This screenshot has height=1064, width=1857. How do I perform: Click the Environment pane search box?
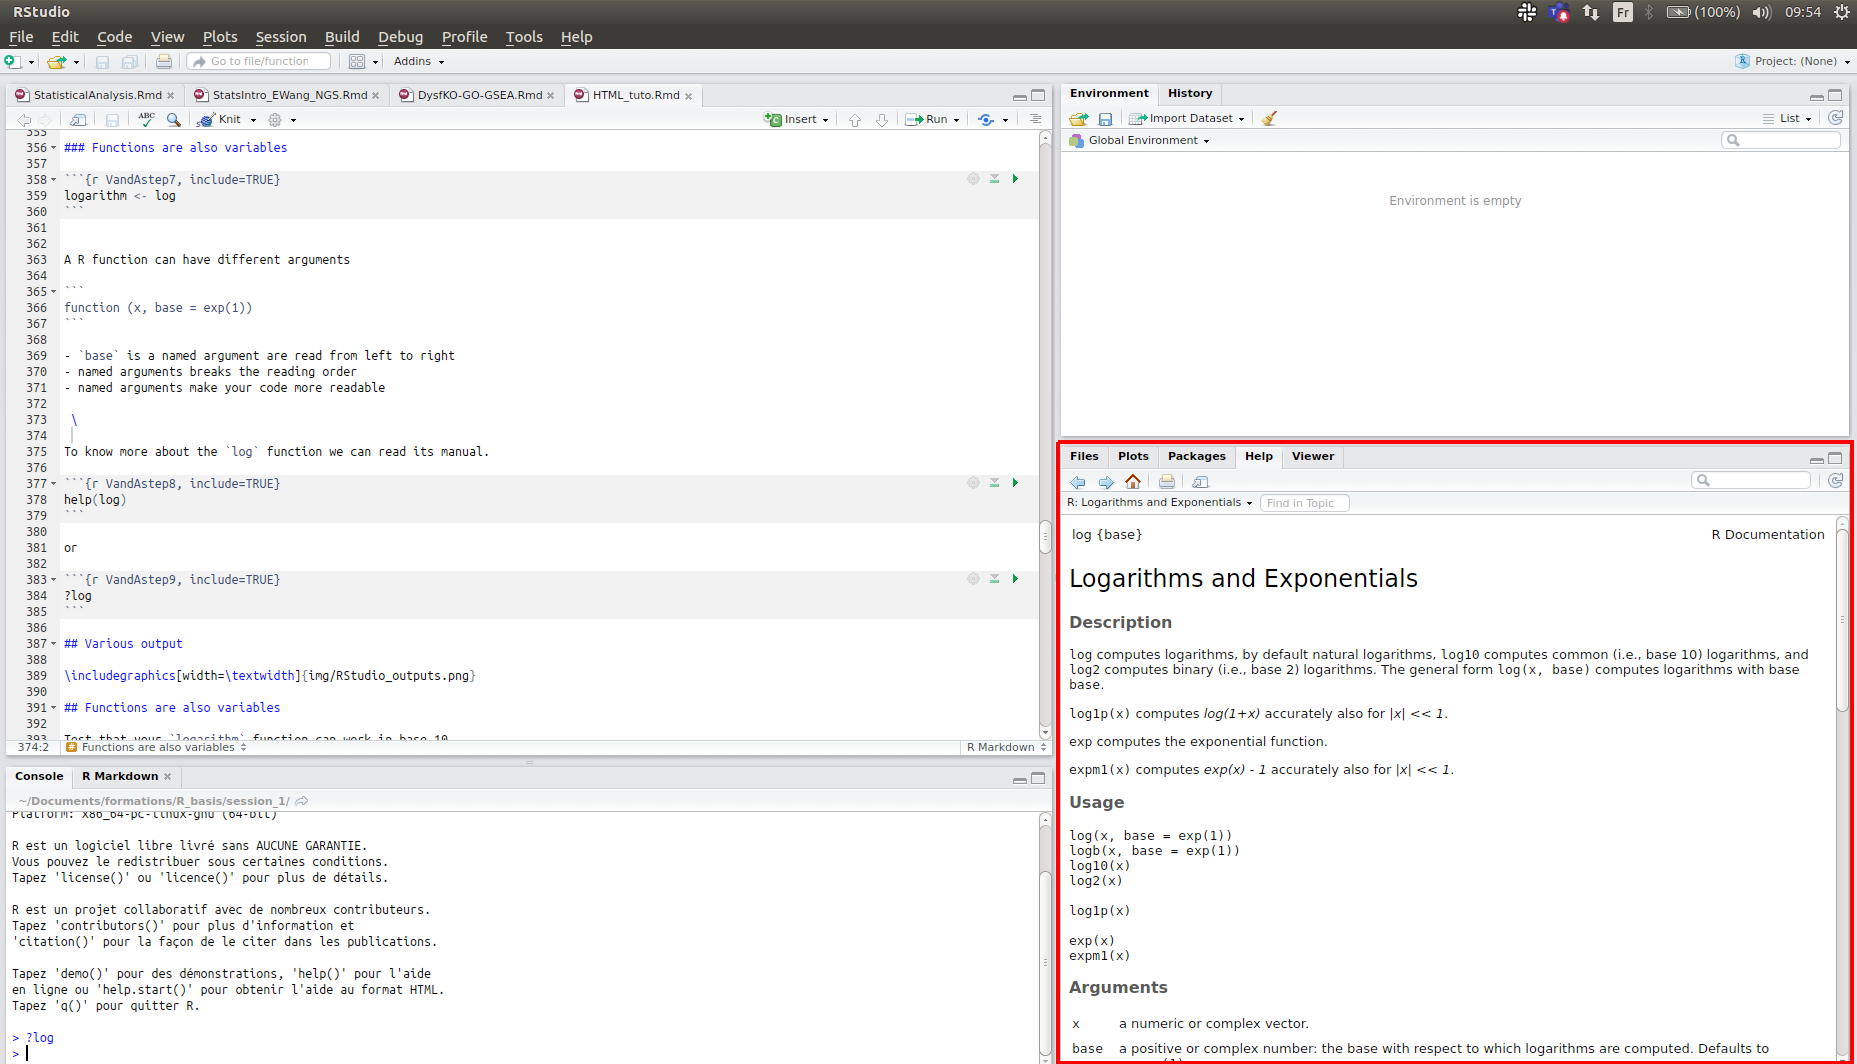(1781, 140)
